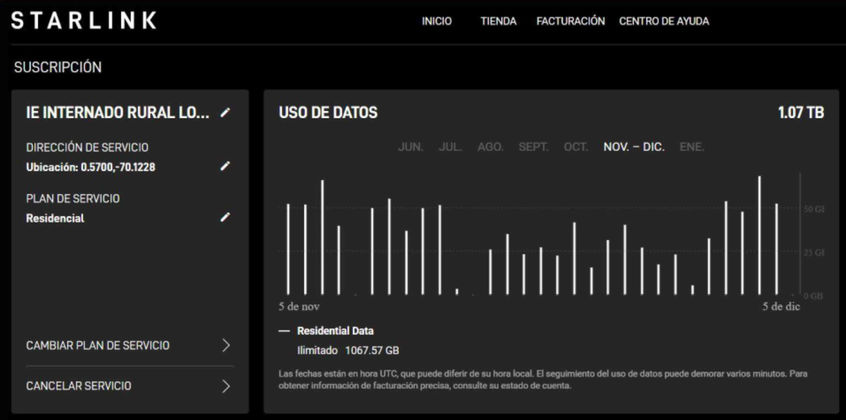This screenshot has height=420, width=846.
Task: Select the NOV. – DIC. month tab
Action: point(634,147)
